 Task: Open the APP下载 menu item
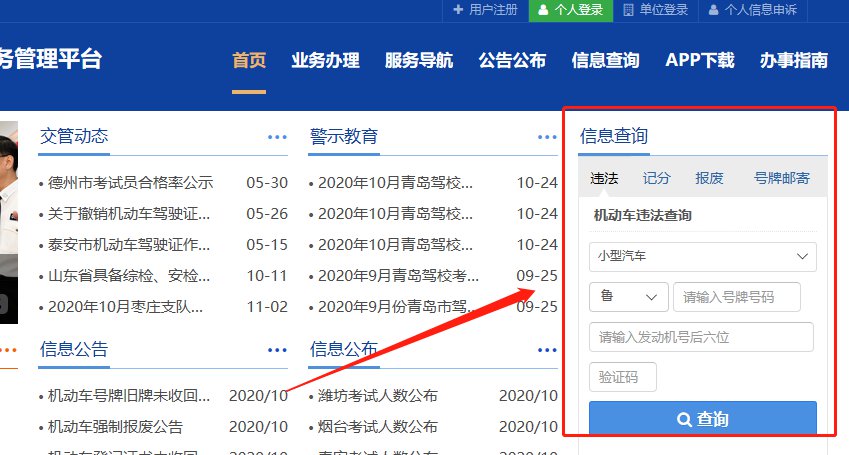[x=699, y=60]
